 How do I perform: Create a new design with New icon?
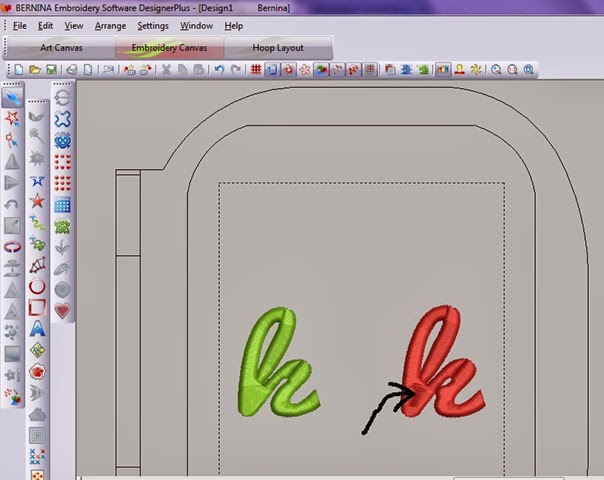pyautogui.click(x=18, y=70)
